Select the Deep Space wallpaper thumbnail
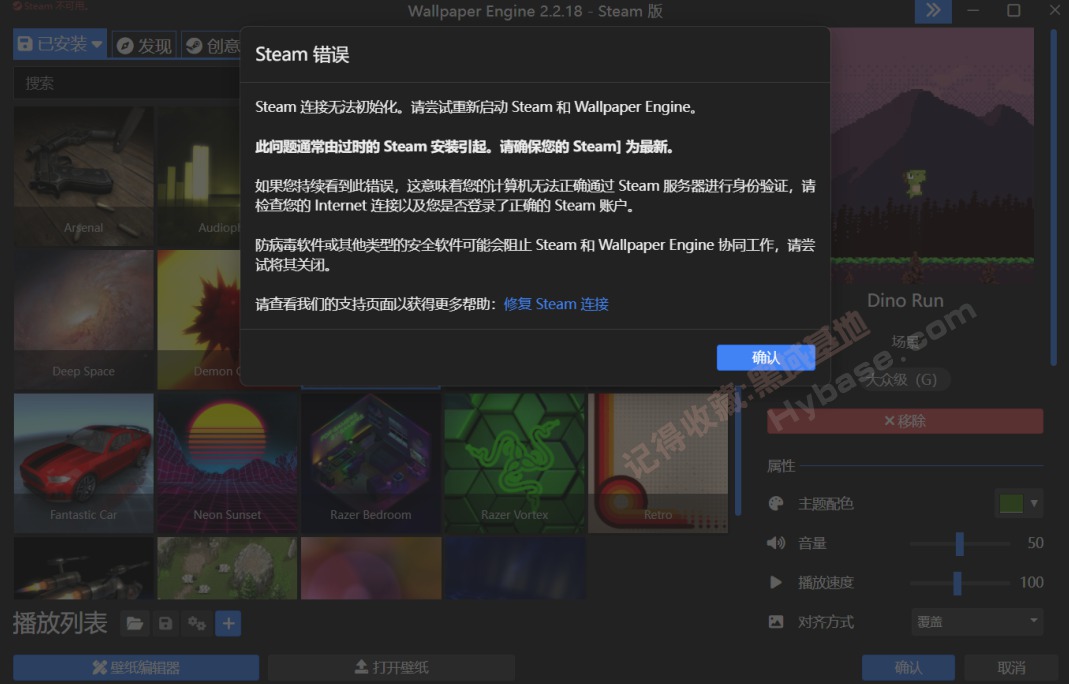1069x684 pixels. tap(83, 319)
